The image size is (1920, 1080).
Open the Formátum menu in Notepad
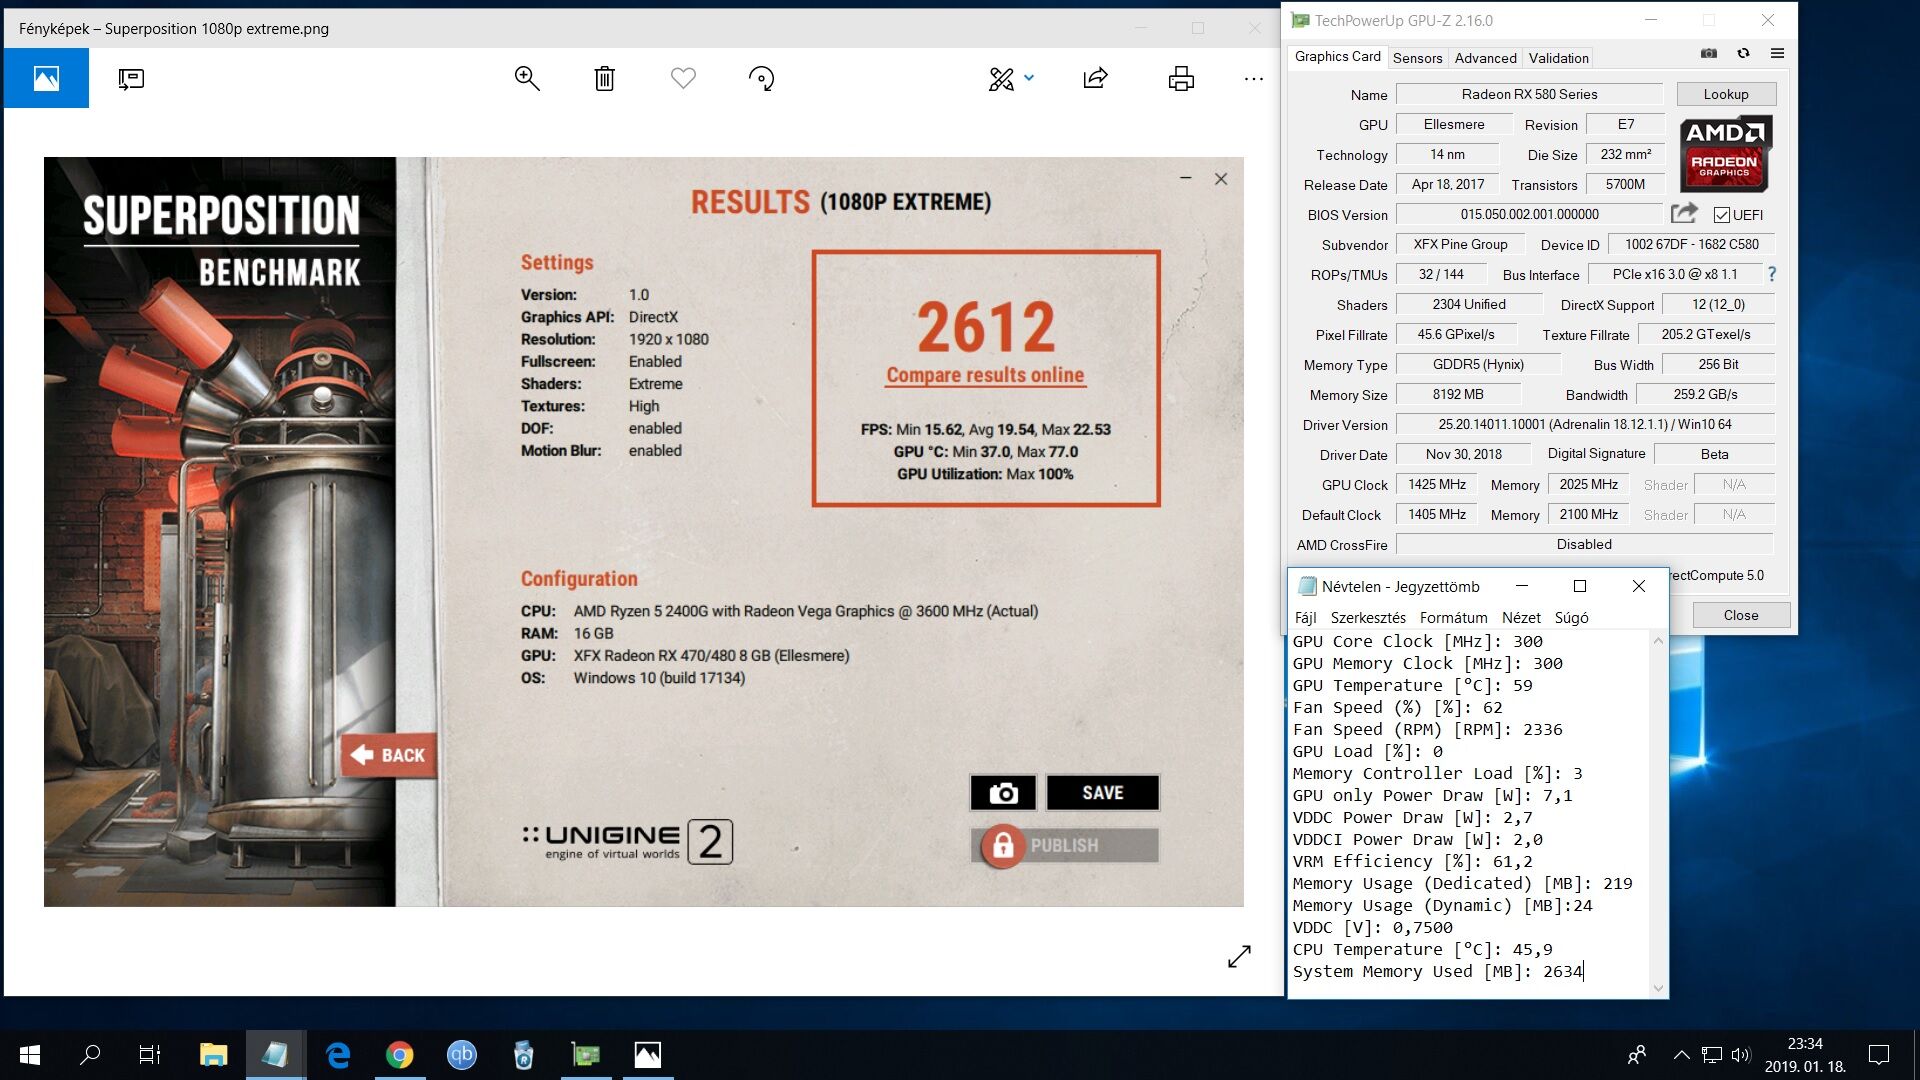(x=1453, y=618)
